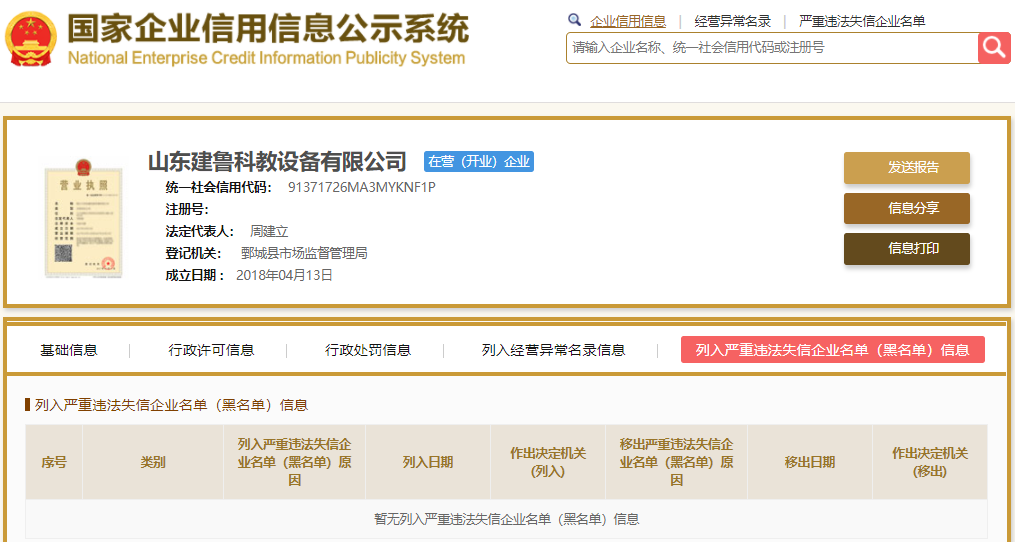Click the 暂无列入严重违法失信企业名单 empty row message
The width and height of the screenshot is (1015, 542).
507,519
